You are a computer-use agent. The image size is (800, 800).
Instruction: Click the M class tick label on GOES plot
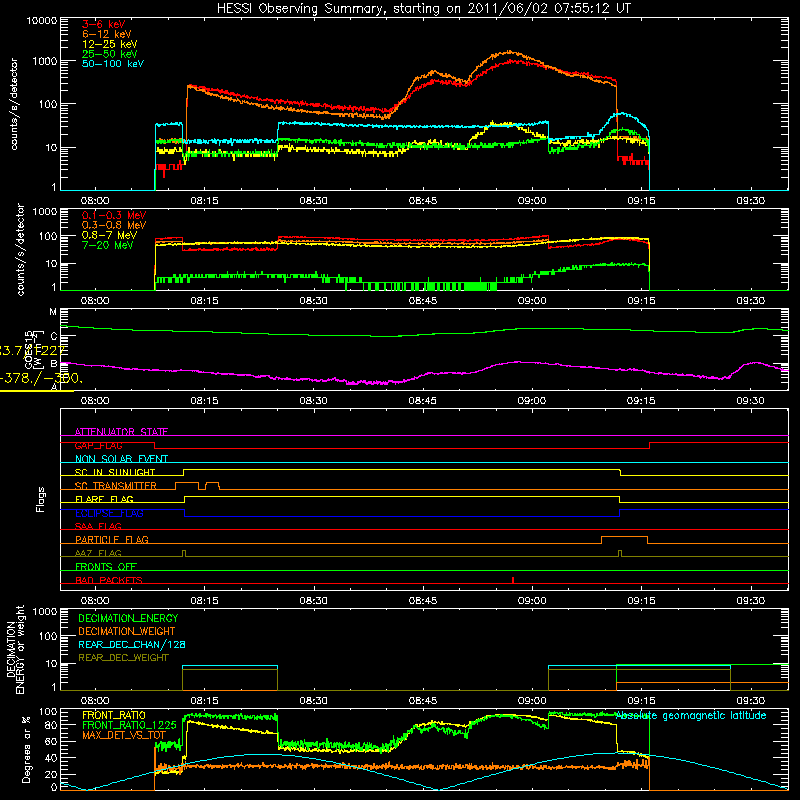click(53, 312)
